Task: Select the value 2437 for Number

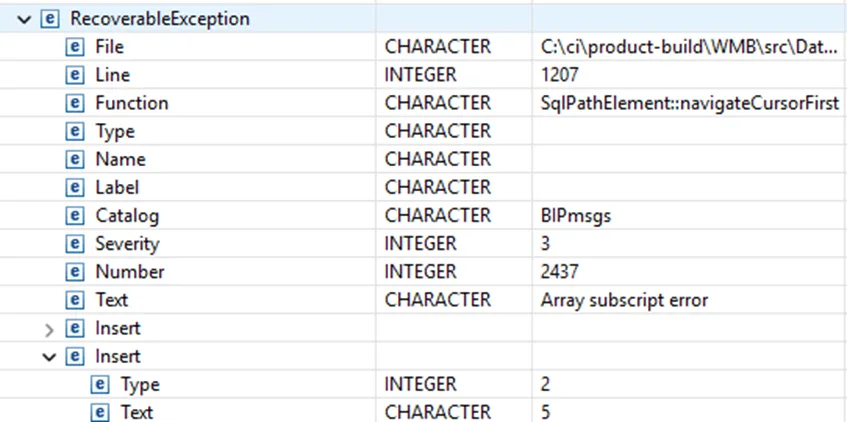Action: point(559,272)
